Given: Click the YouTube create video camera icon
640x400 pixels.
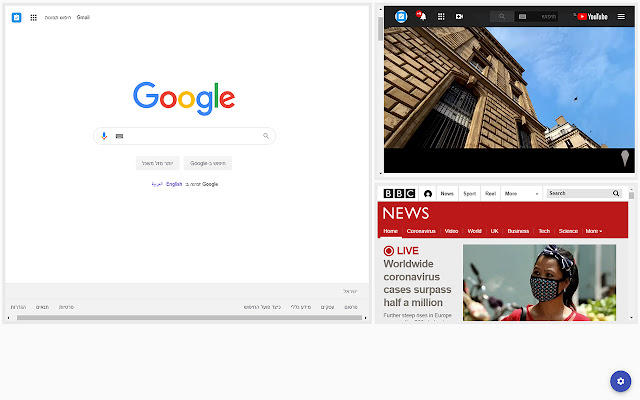Looking at the screenshot, I should [459, 16].
